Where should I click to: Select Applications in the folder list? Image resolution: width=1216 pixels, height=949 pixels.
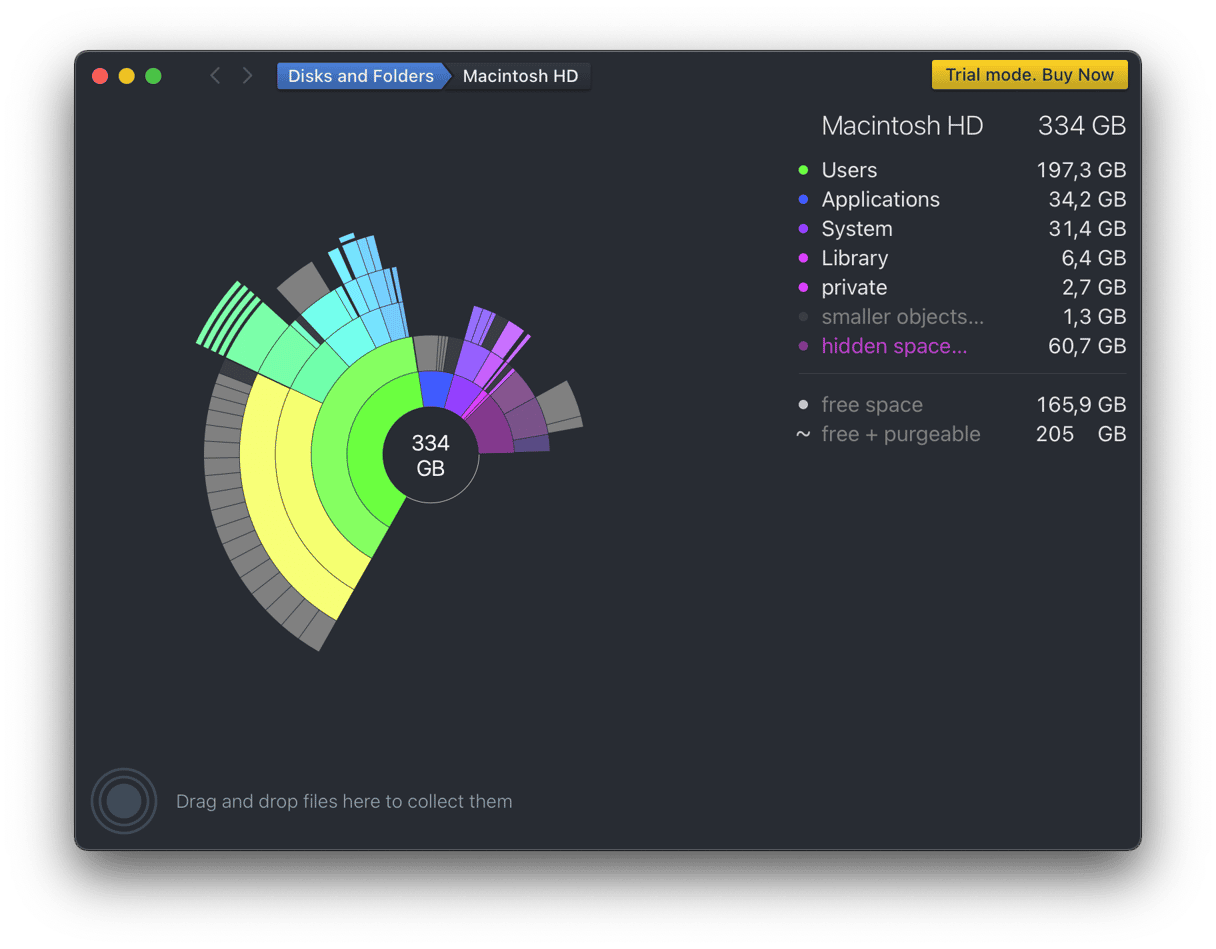[880, 200]
